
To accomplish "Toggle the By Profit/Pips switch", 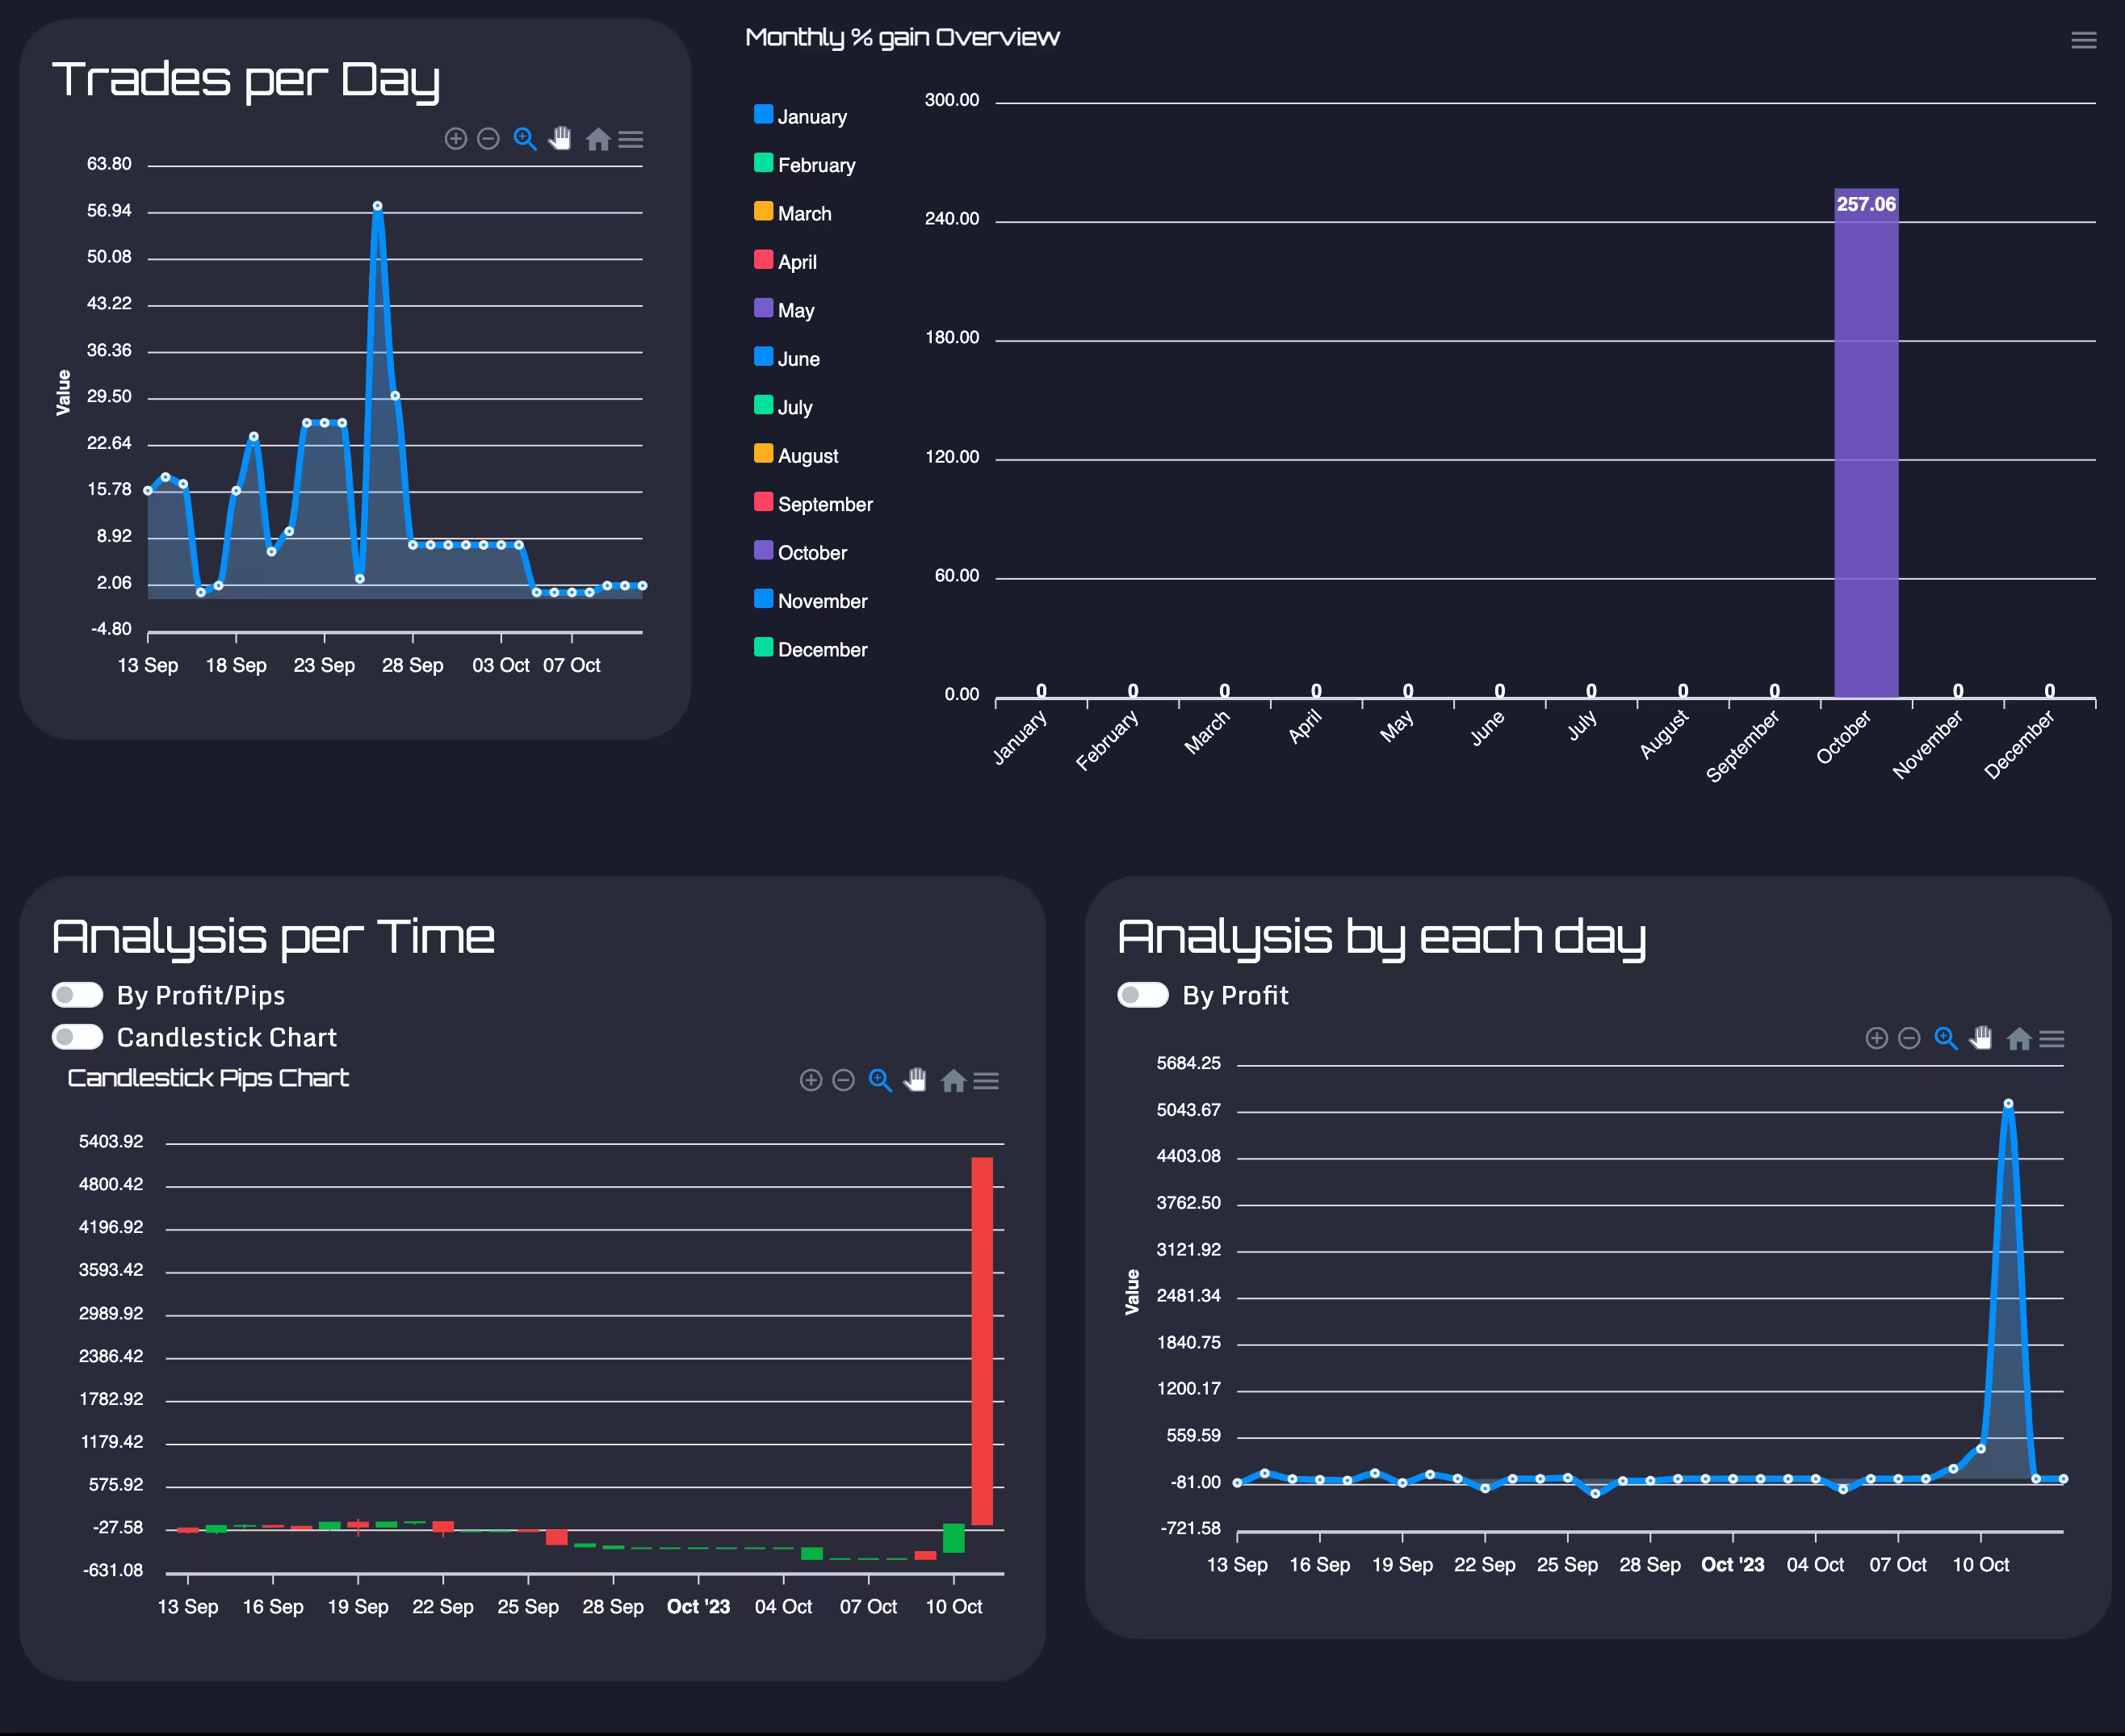I will point(78,995).
